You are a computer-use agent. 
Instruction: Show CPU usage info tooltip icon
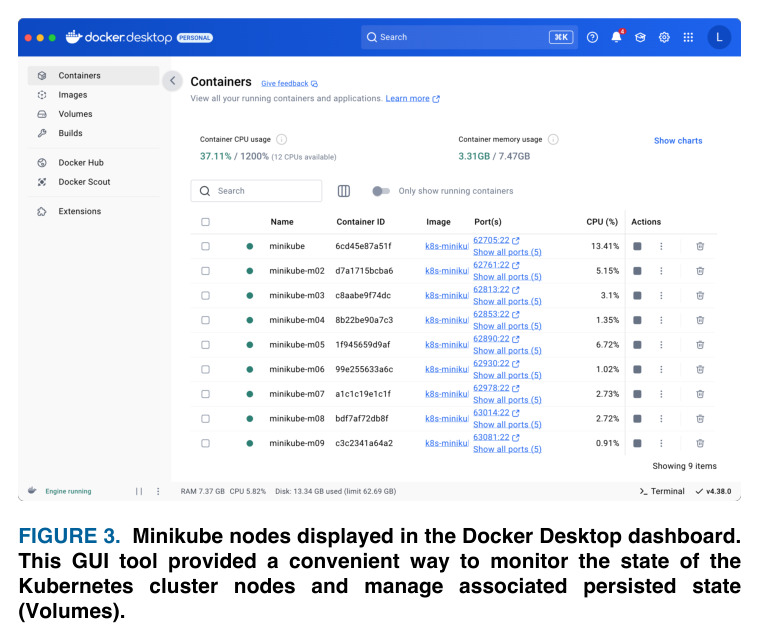pyautogui.click(x=281, y=140)
